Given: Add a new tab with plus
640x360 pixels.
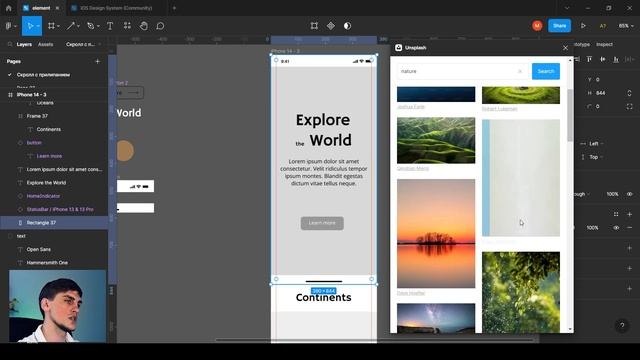Looking at the screenshot, I should [x=174, y=8].
